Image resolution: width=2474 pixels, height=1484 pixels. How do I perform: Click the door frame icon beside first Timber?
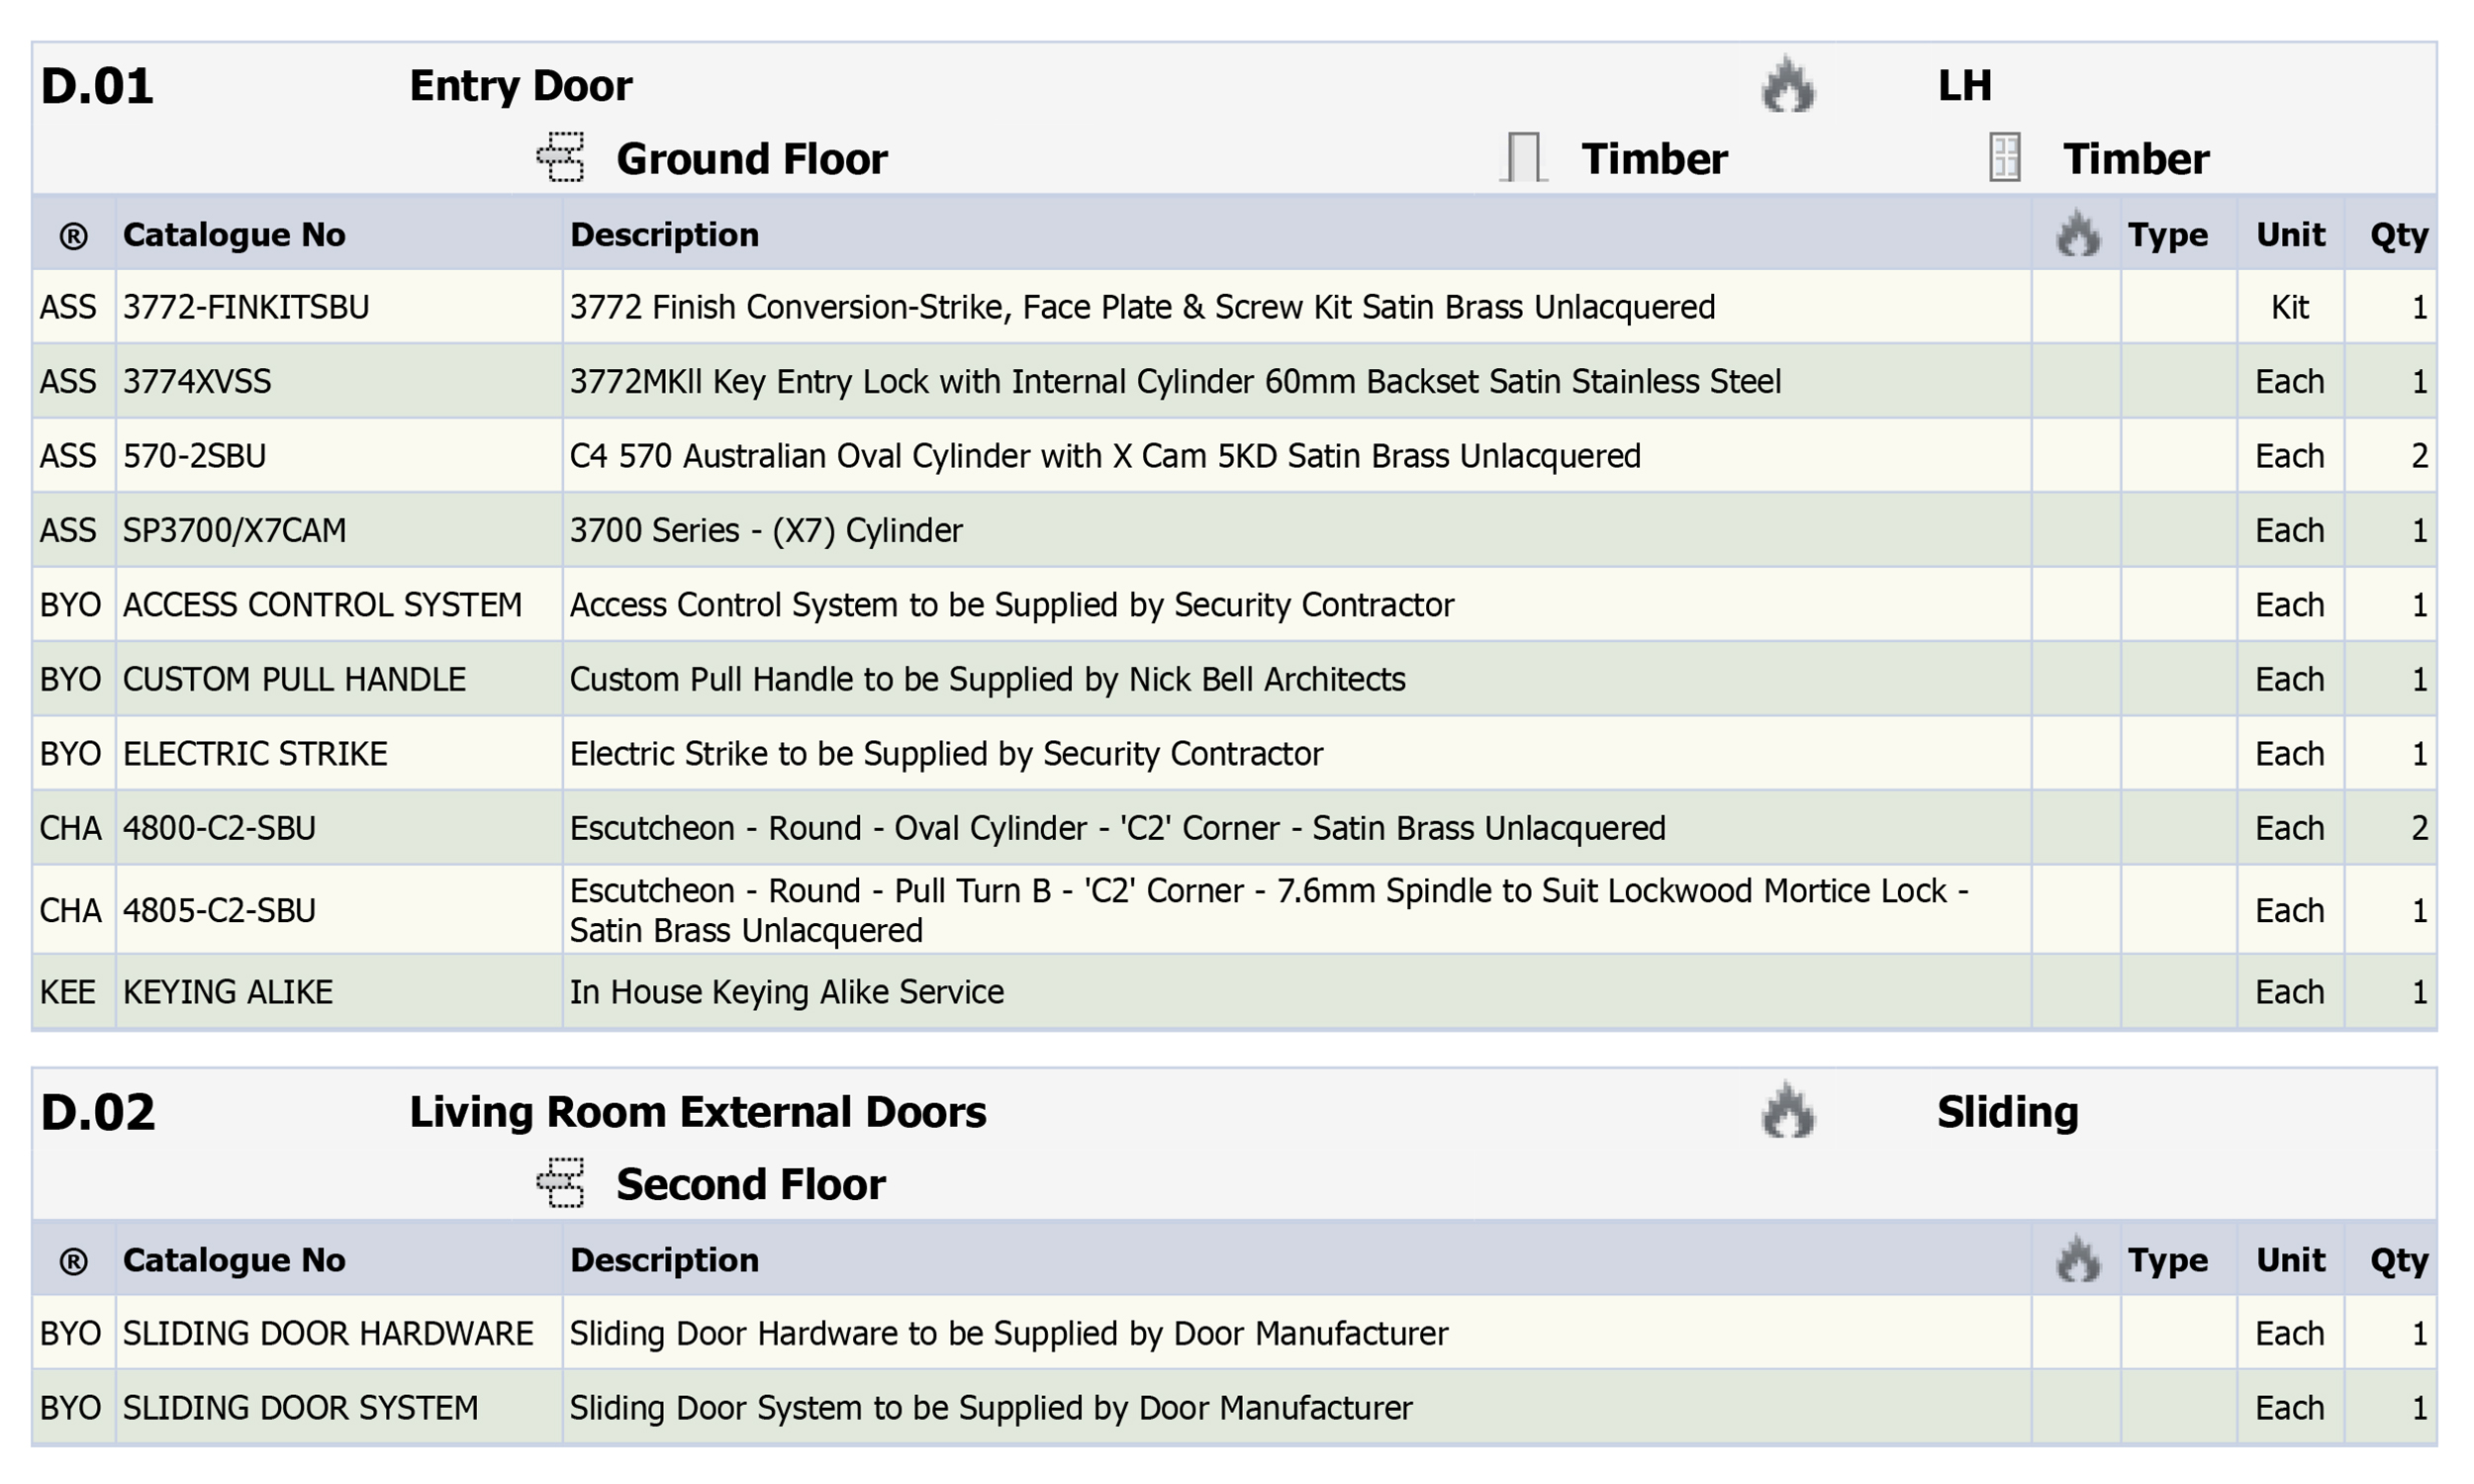[x=1523, y=158]
